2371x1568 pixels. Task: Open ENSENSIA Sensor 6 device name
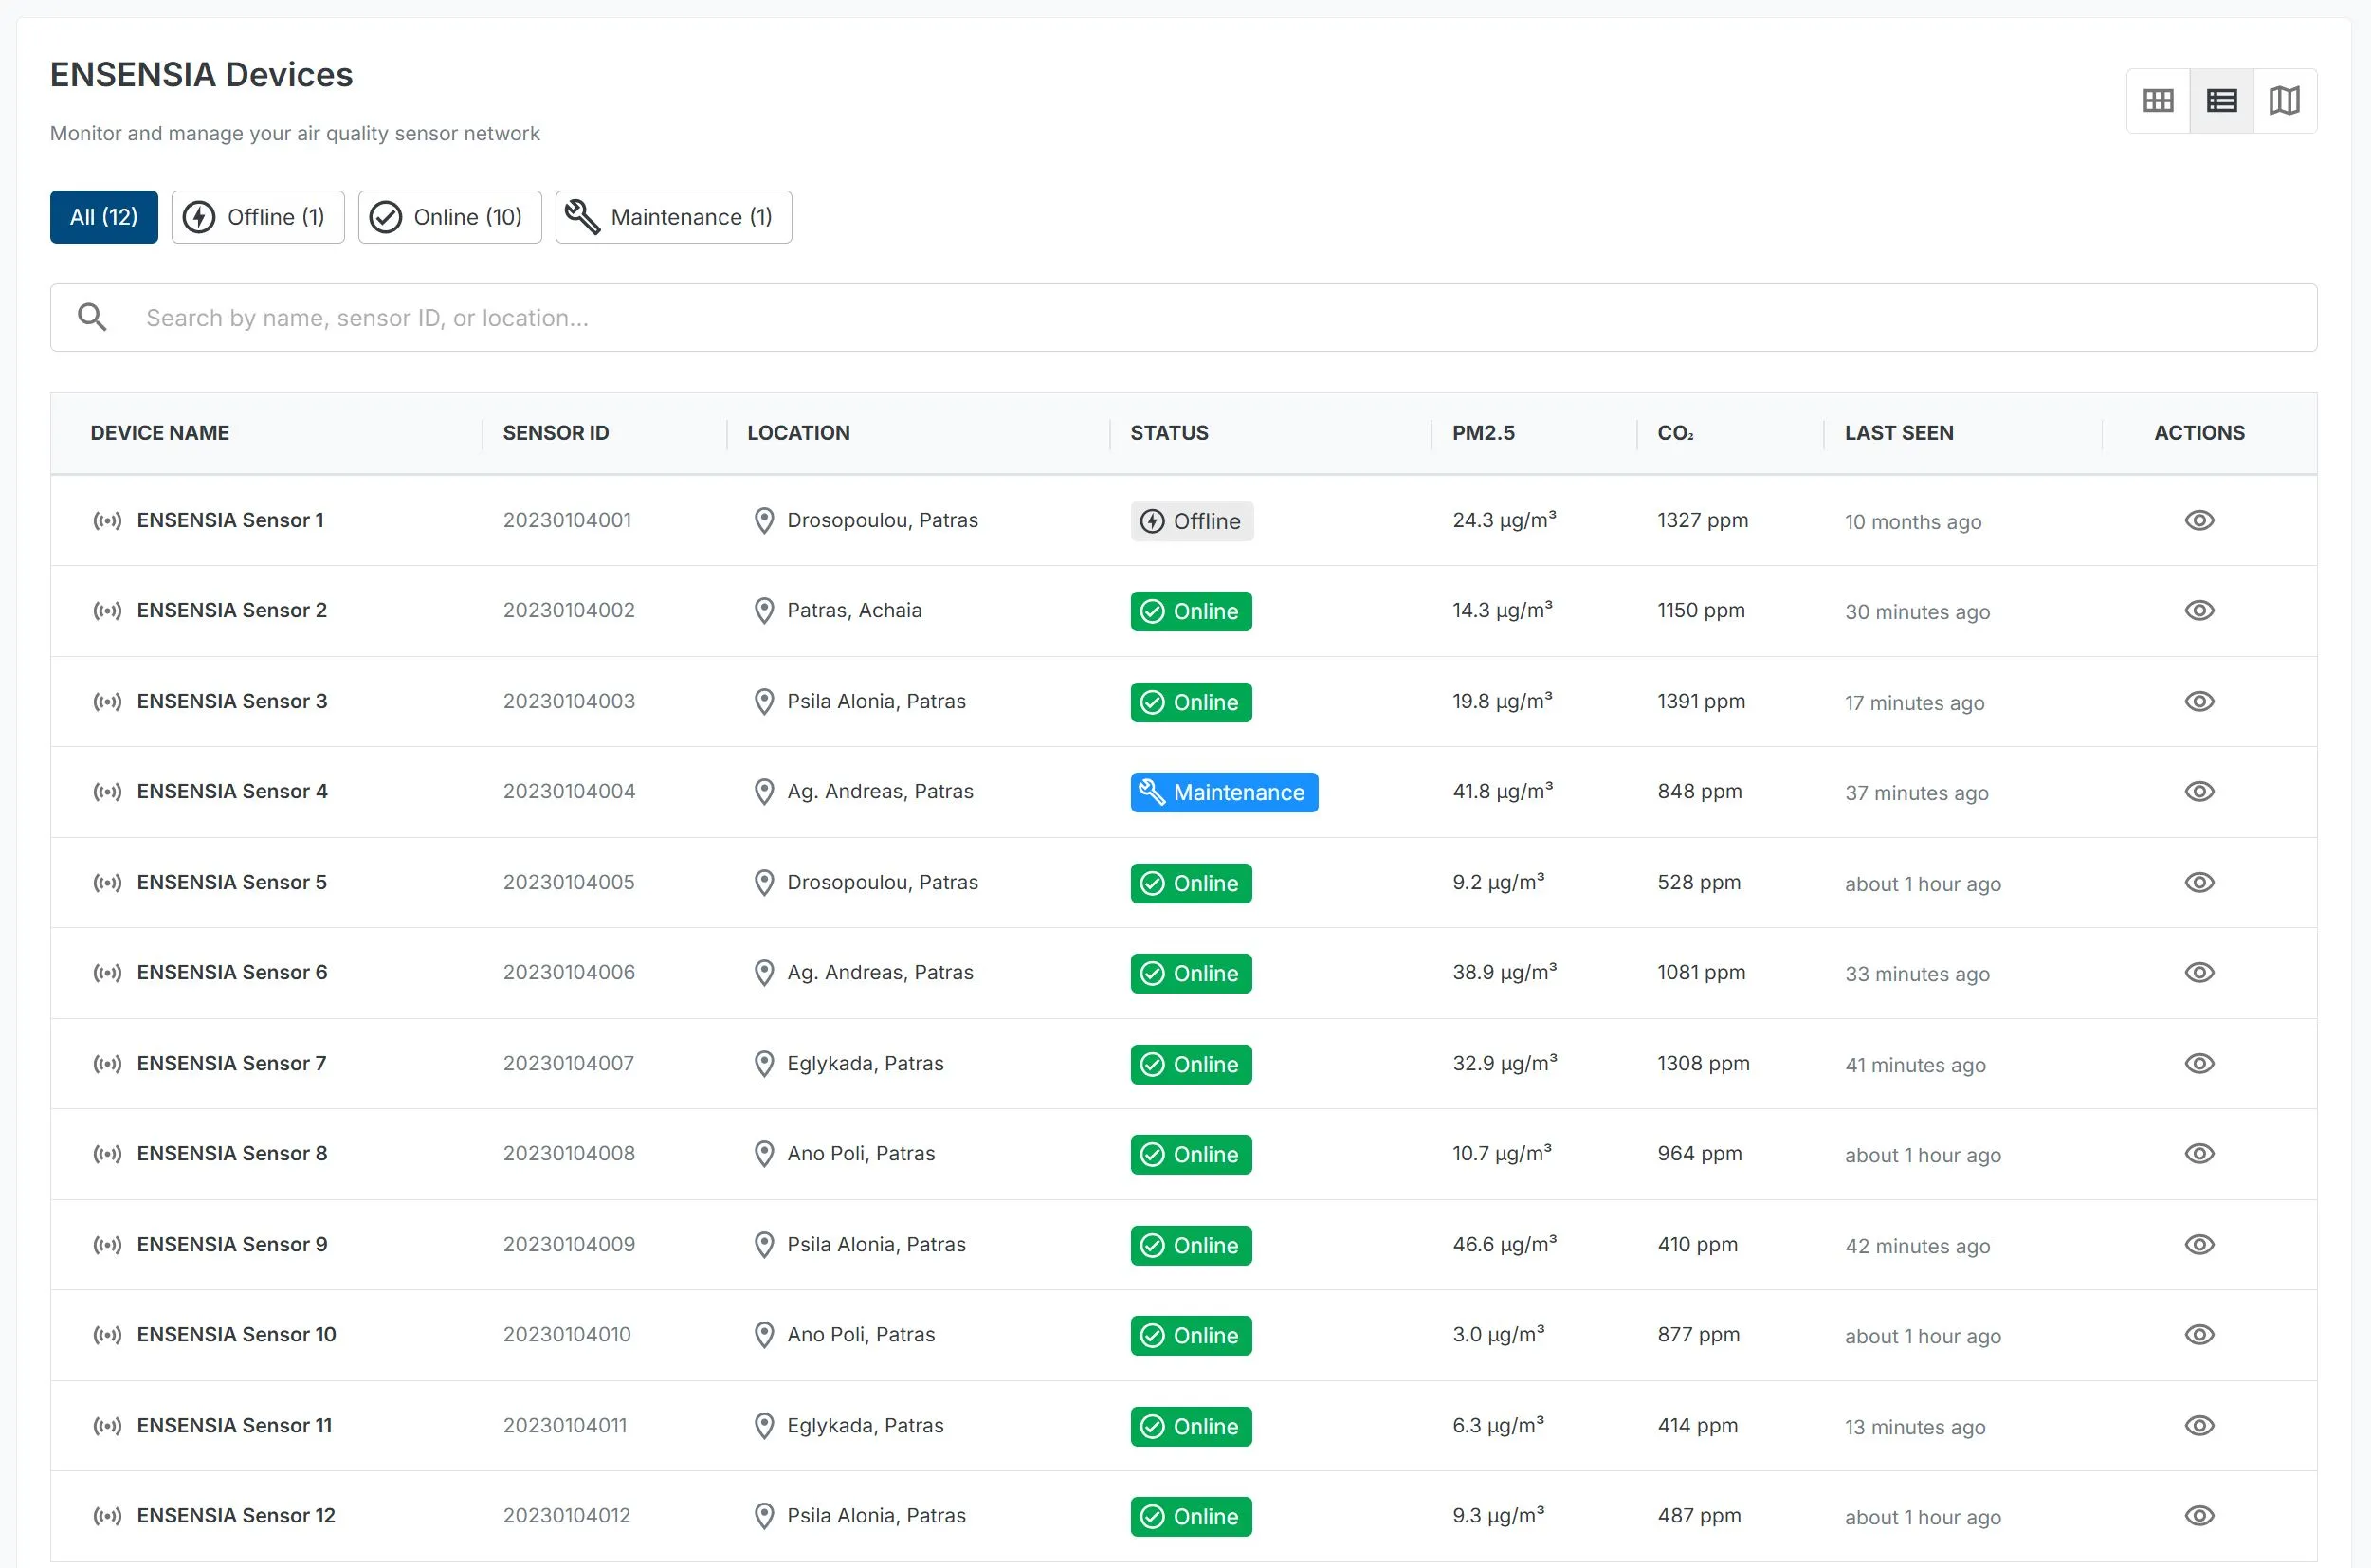coord(232,973)
